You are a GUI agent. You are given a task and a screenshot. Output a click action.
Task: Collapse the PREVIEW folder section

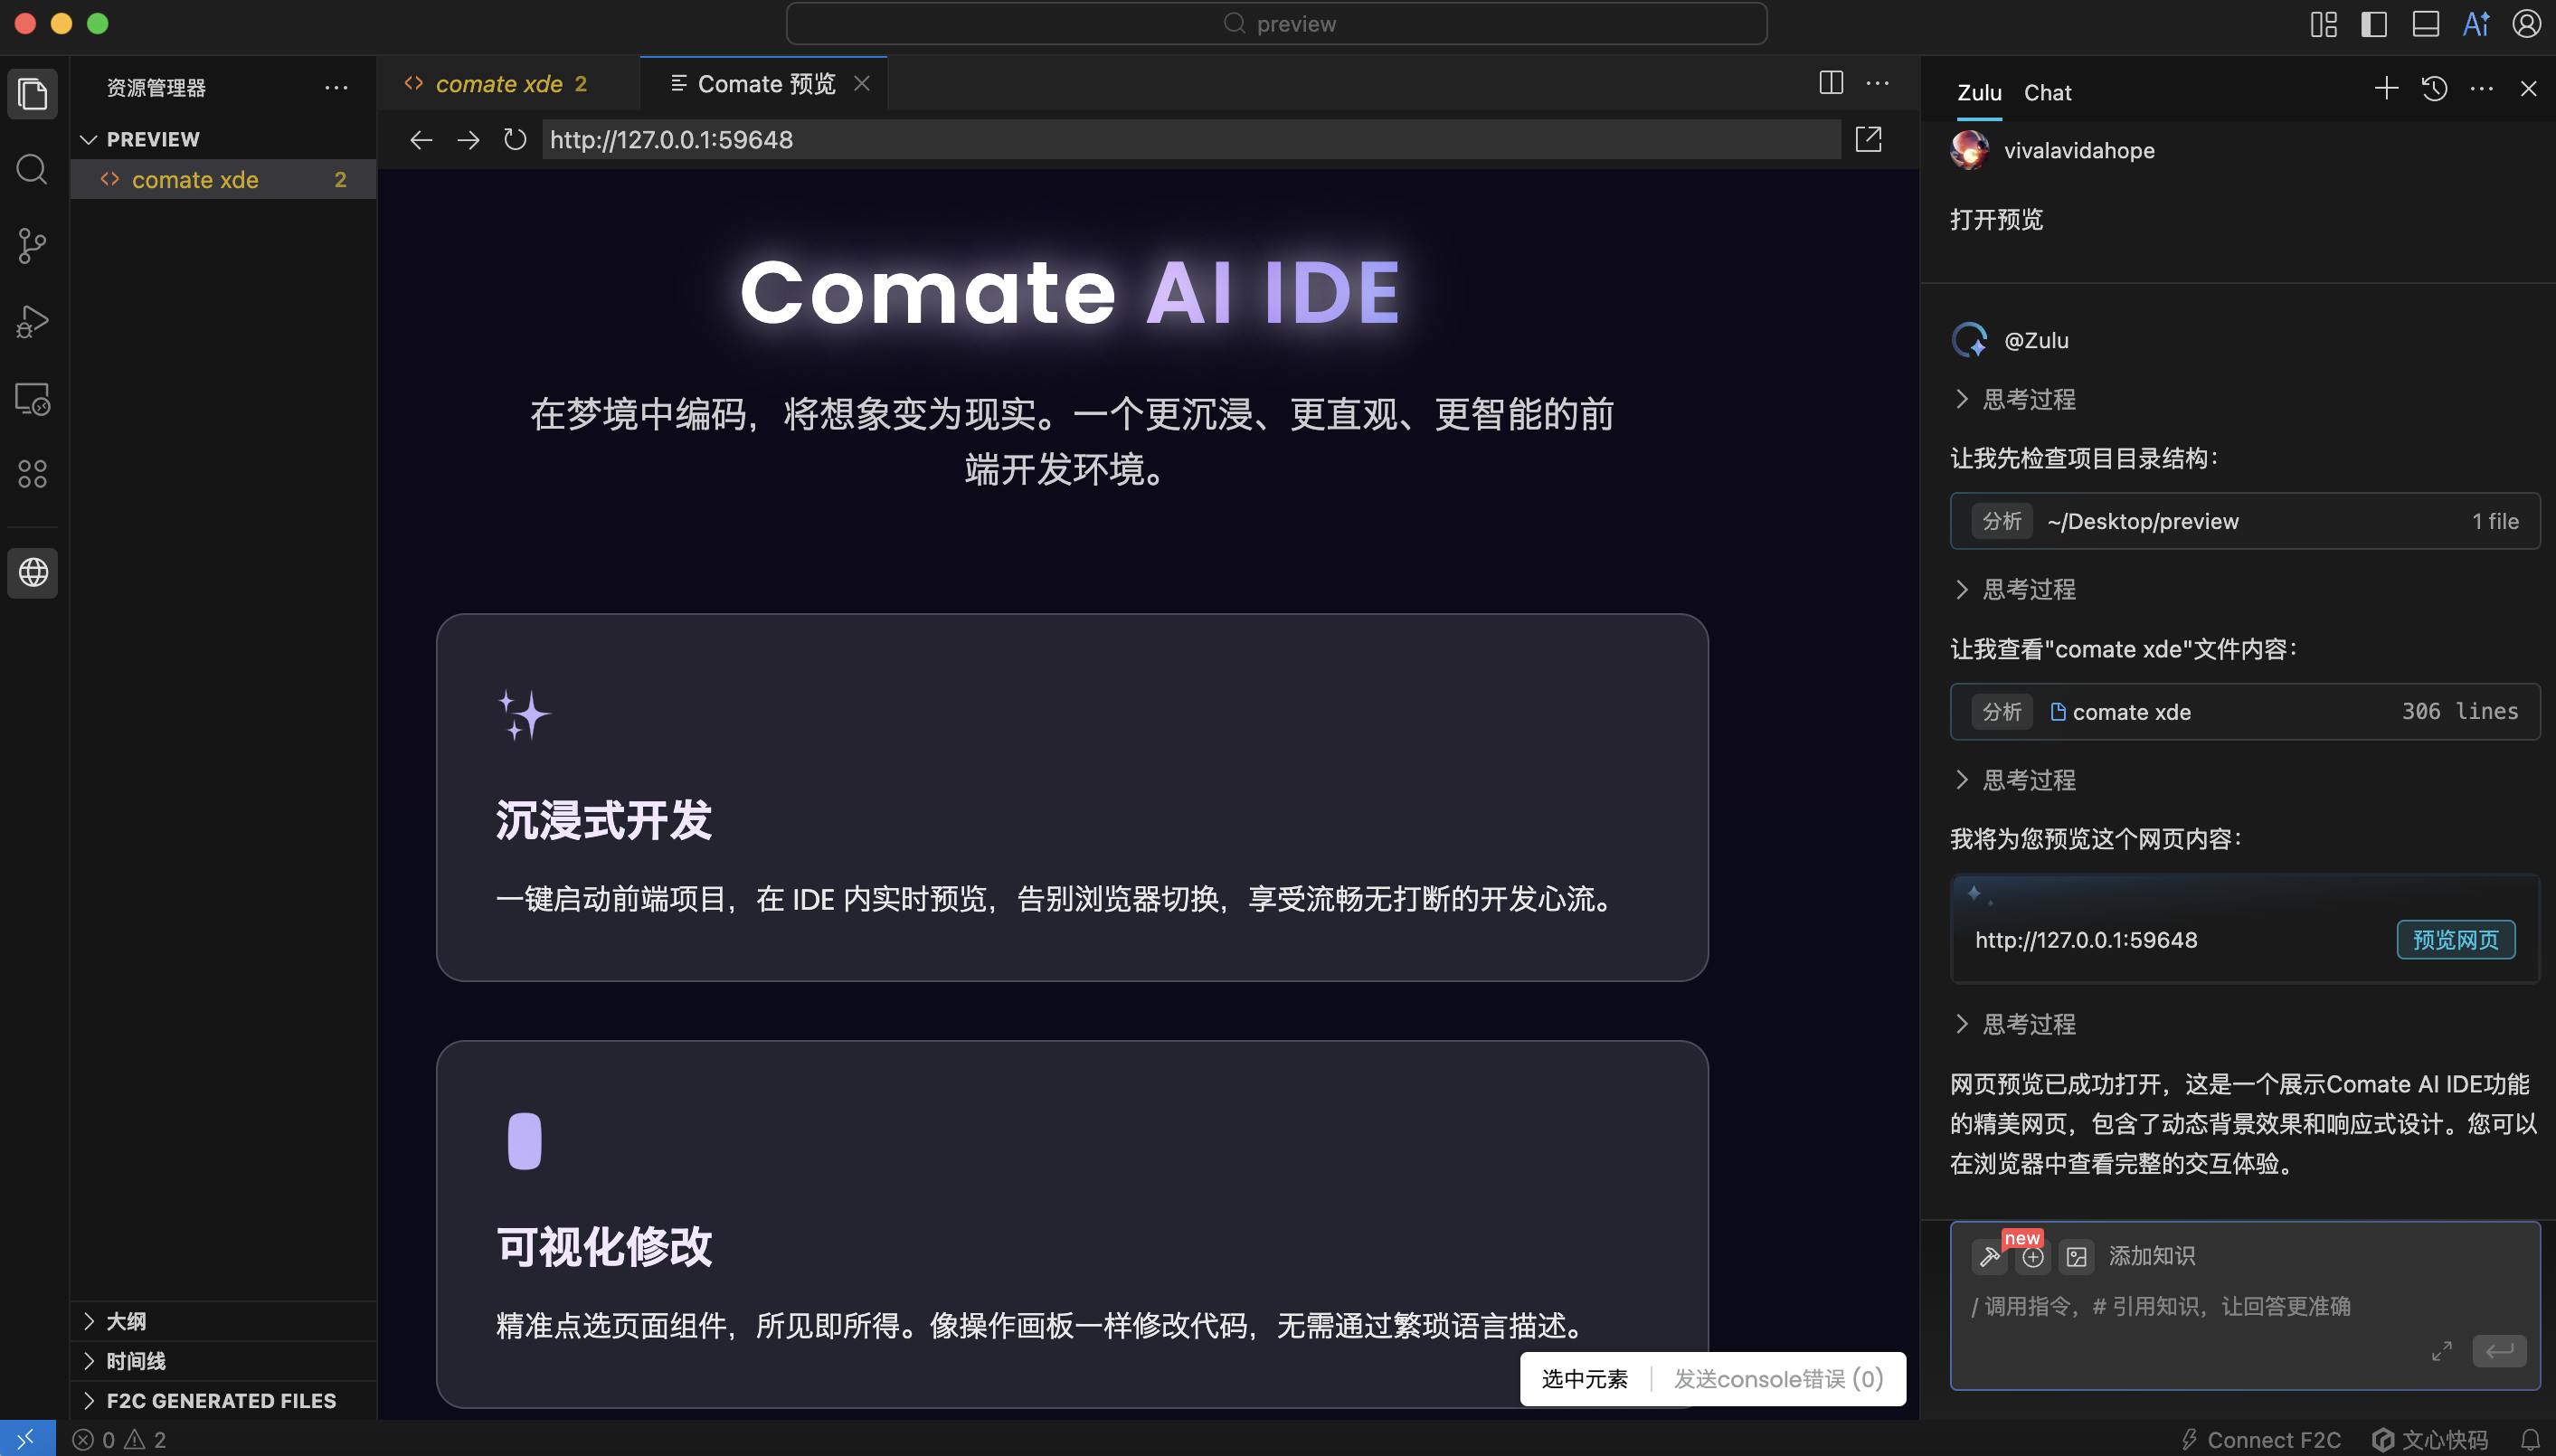click(223, 139)
